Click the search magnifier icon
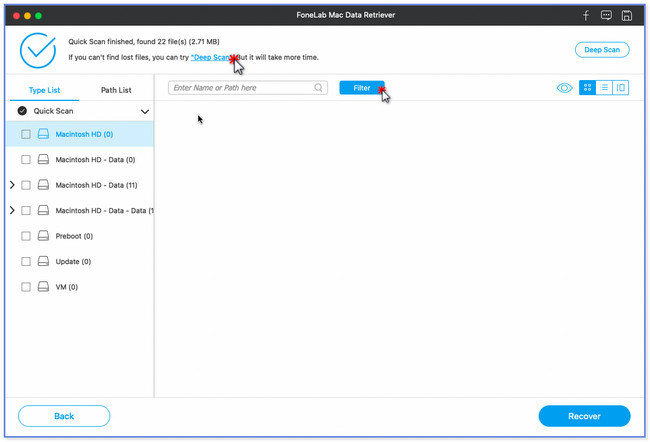The width and height of the screenshot is (650, 442). click(x=318, y=87)
